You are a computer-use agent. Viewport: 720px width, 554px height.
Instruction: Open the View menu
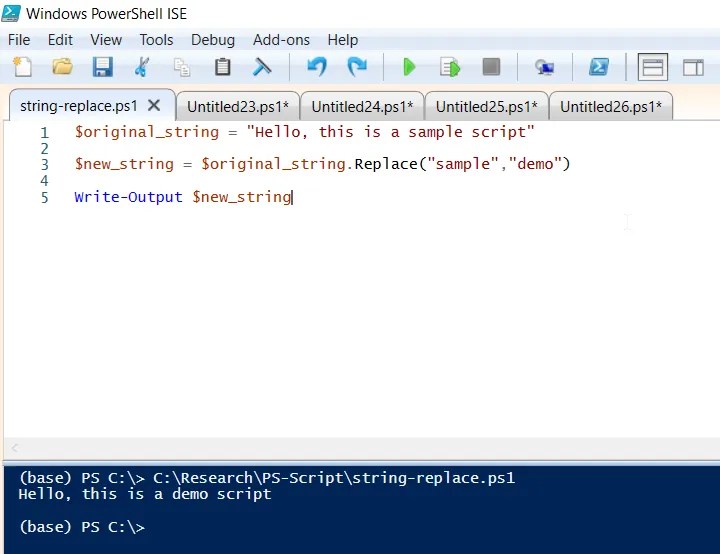(106, 40)
